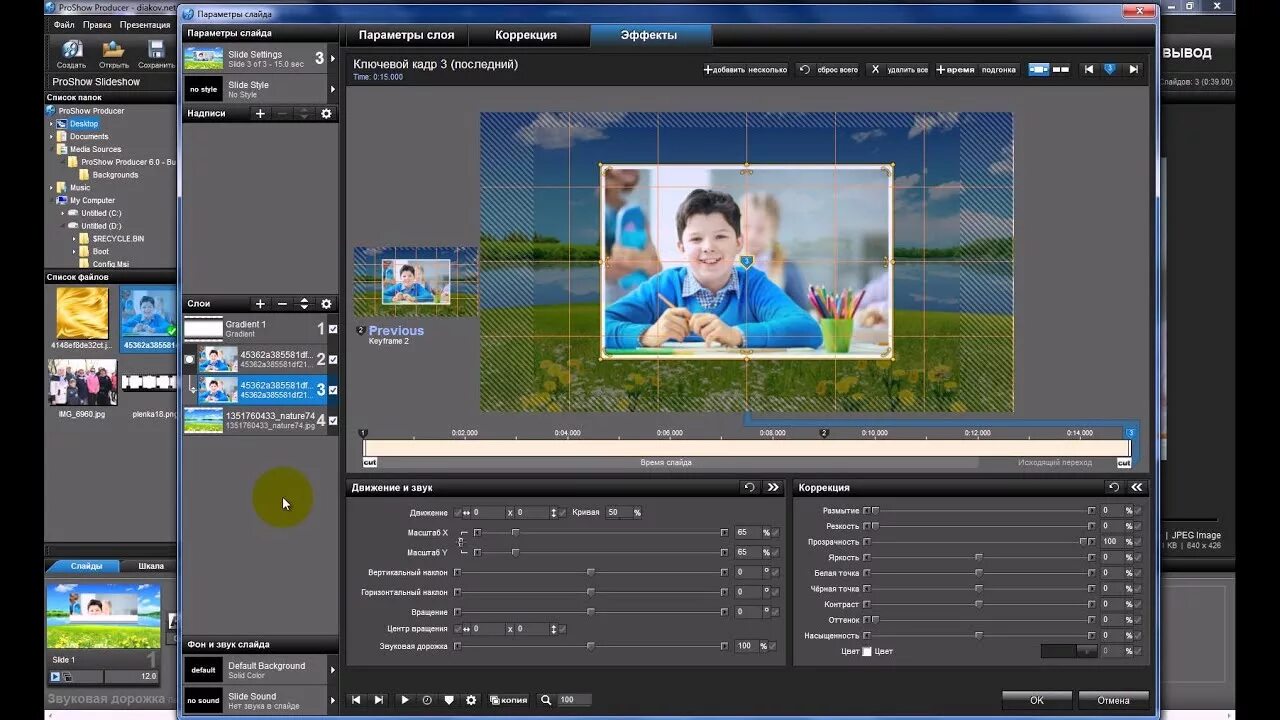Screen dimensions: 1280x720
Task: Open the Параметры слоя tab
Action: [407, 35]
